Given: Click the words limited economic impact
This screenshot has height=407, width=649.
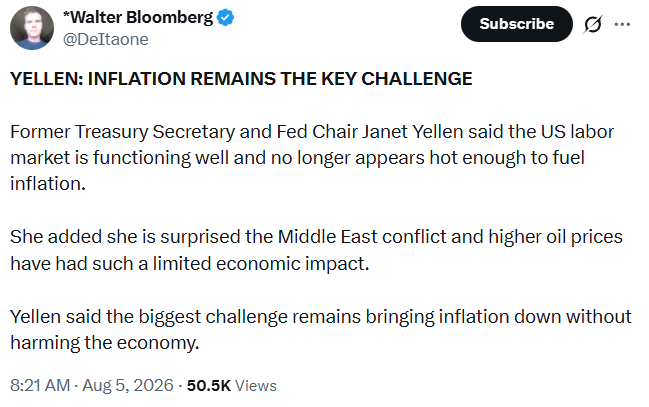Looking at the screenshot, I should [261, 263].
